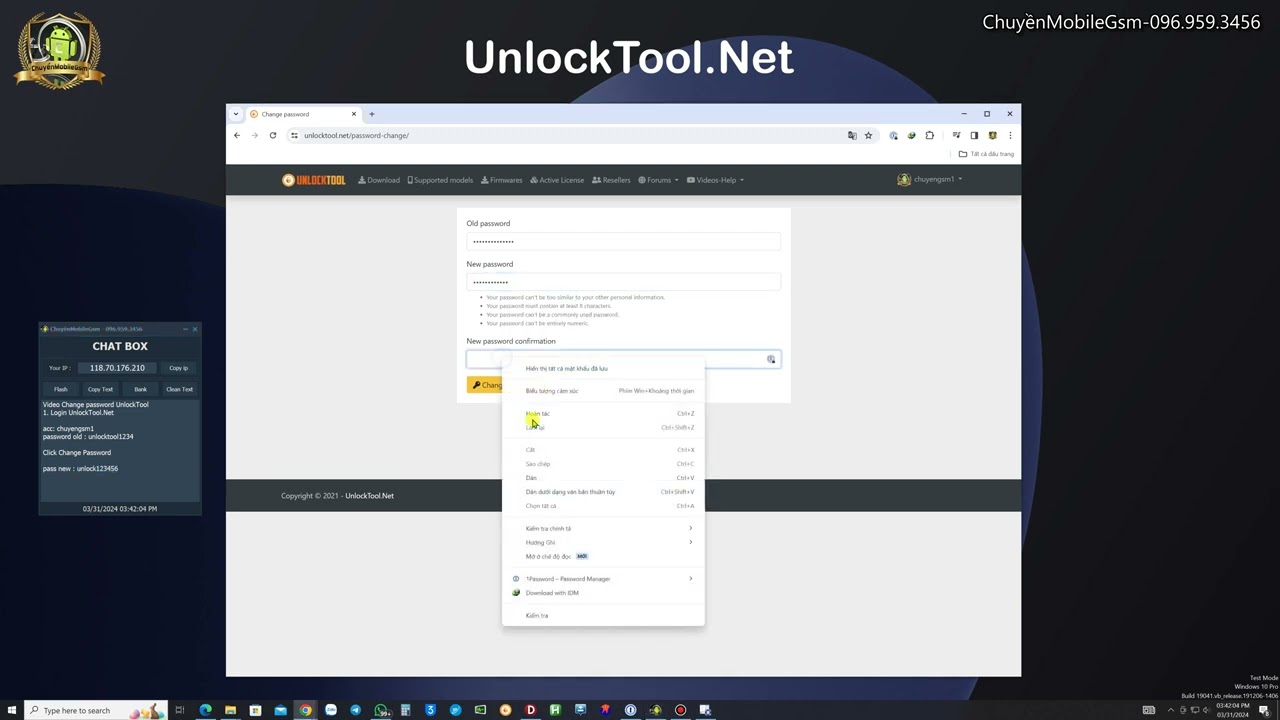Open 1Password – Password Manager entry
Screen dimensions: 1280x720
click(x=567, y=578)
